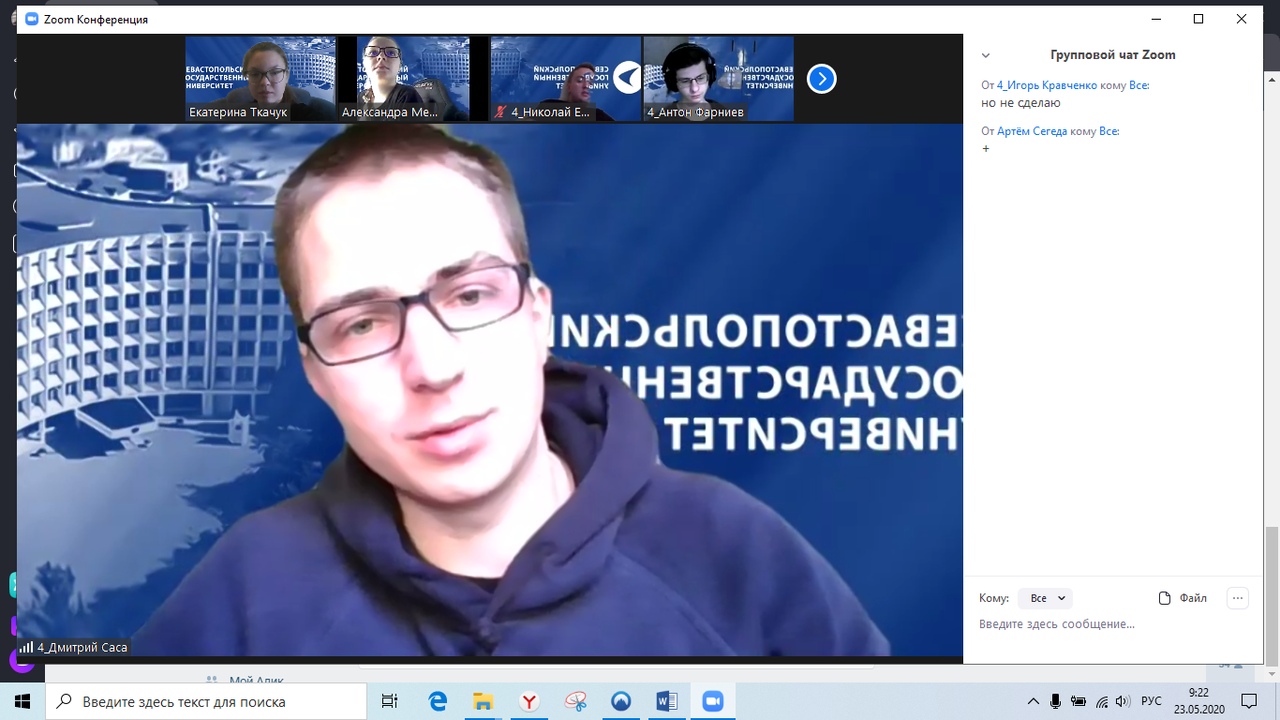Select the 4_Николай Е... video thumbnail
Screen dimensions: 1280x720
pyautogui.click(x=565, y=79)
